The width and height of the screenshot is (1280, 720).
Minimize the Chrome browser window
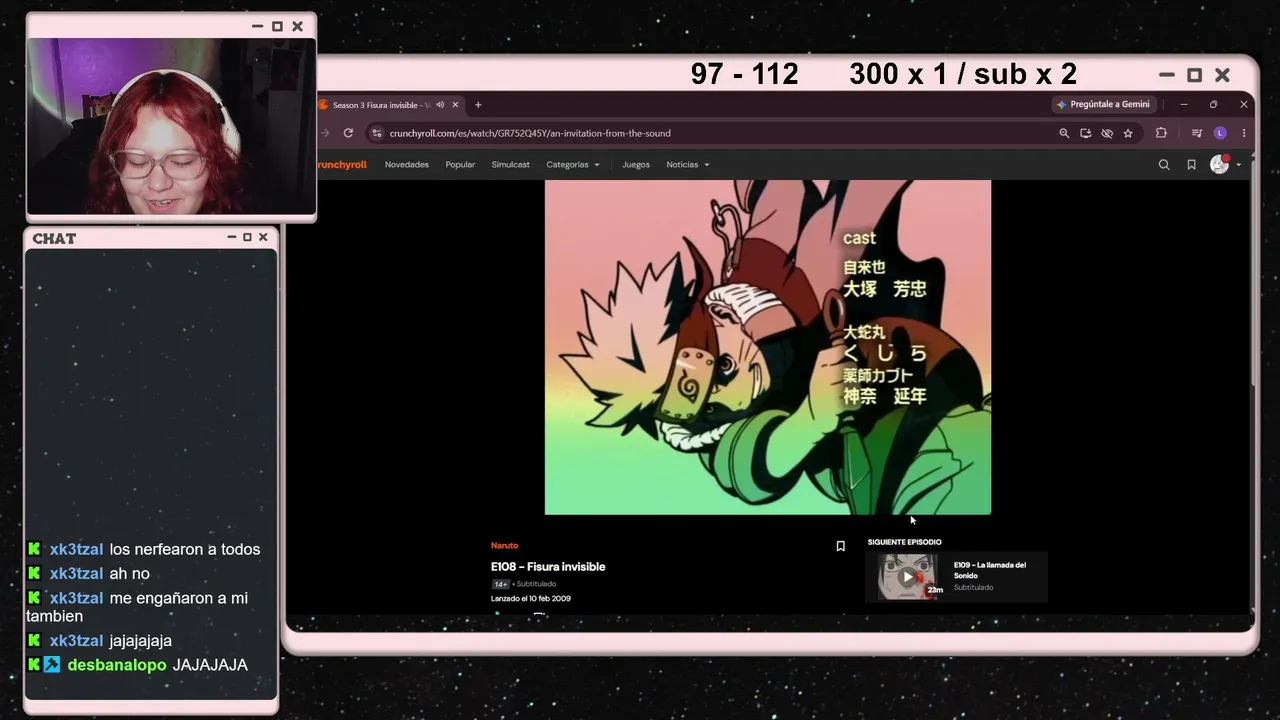1183,104
